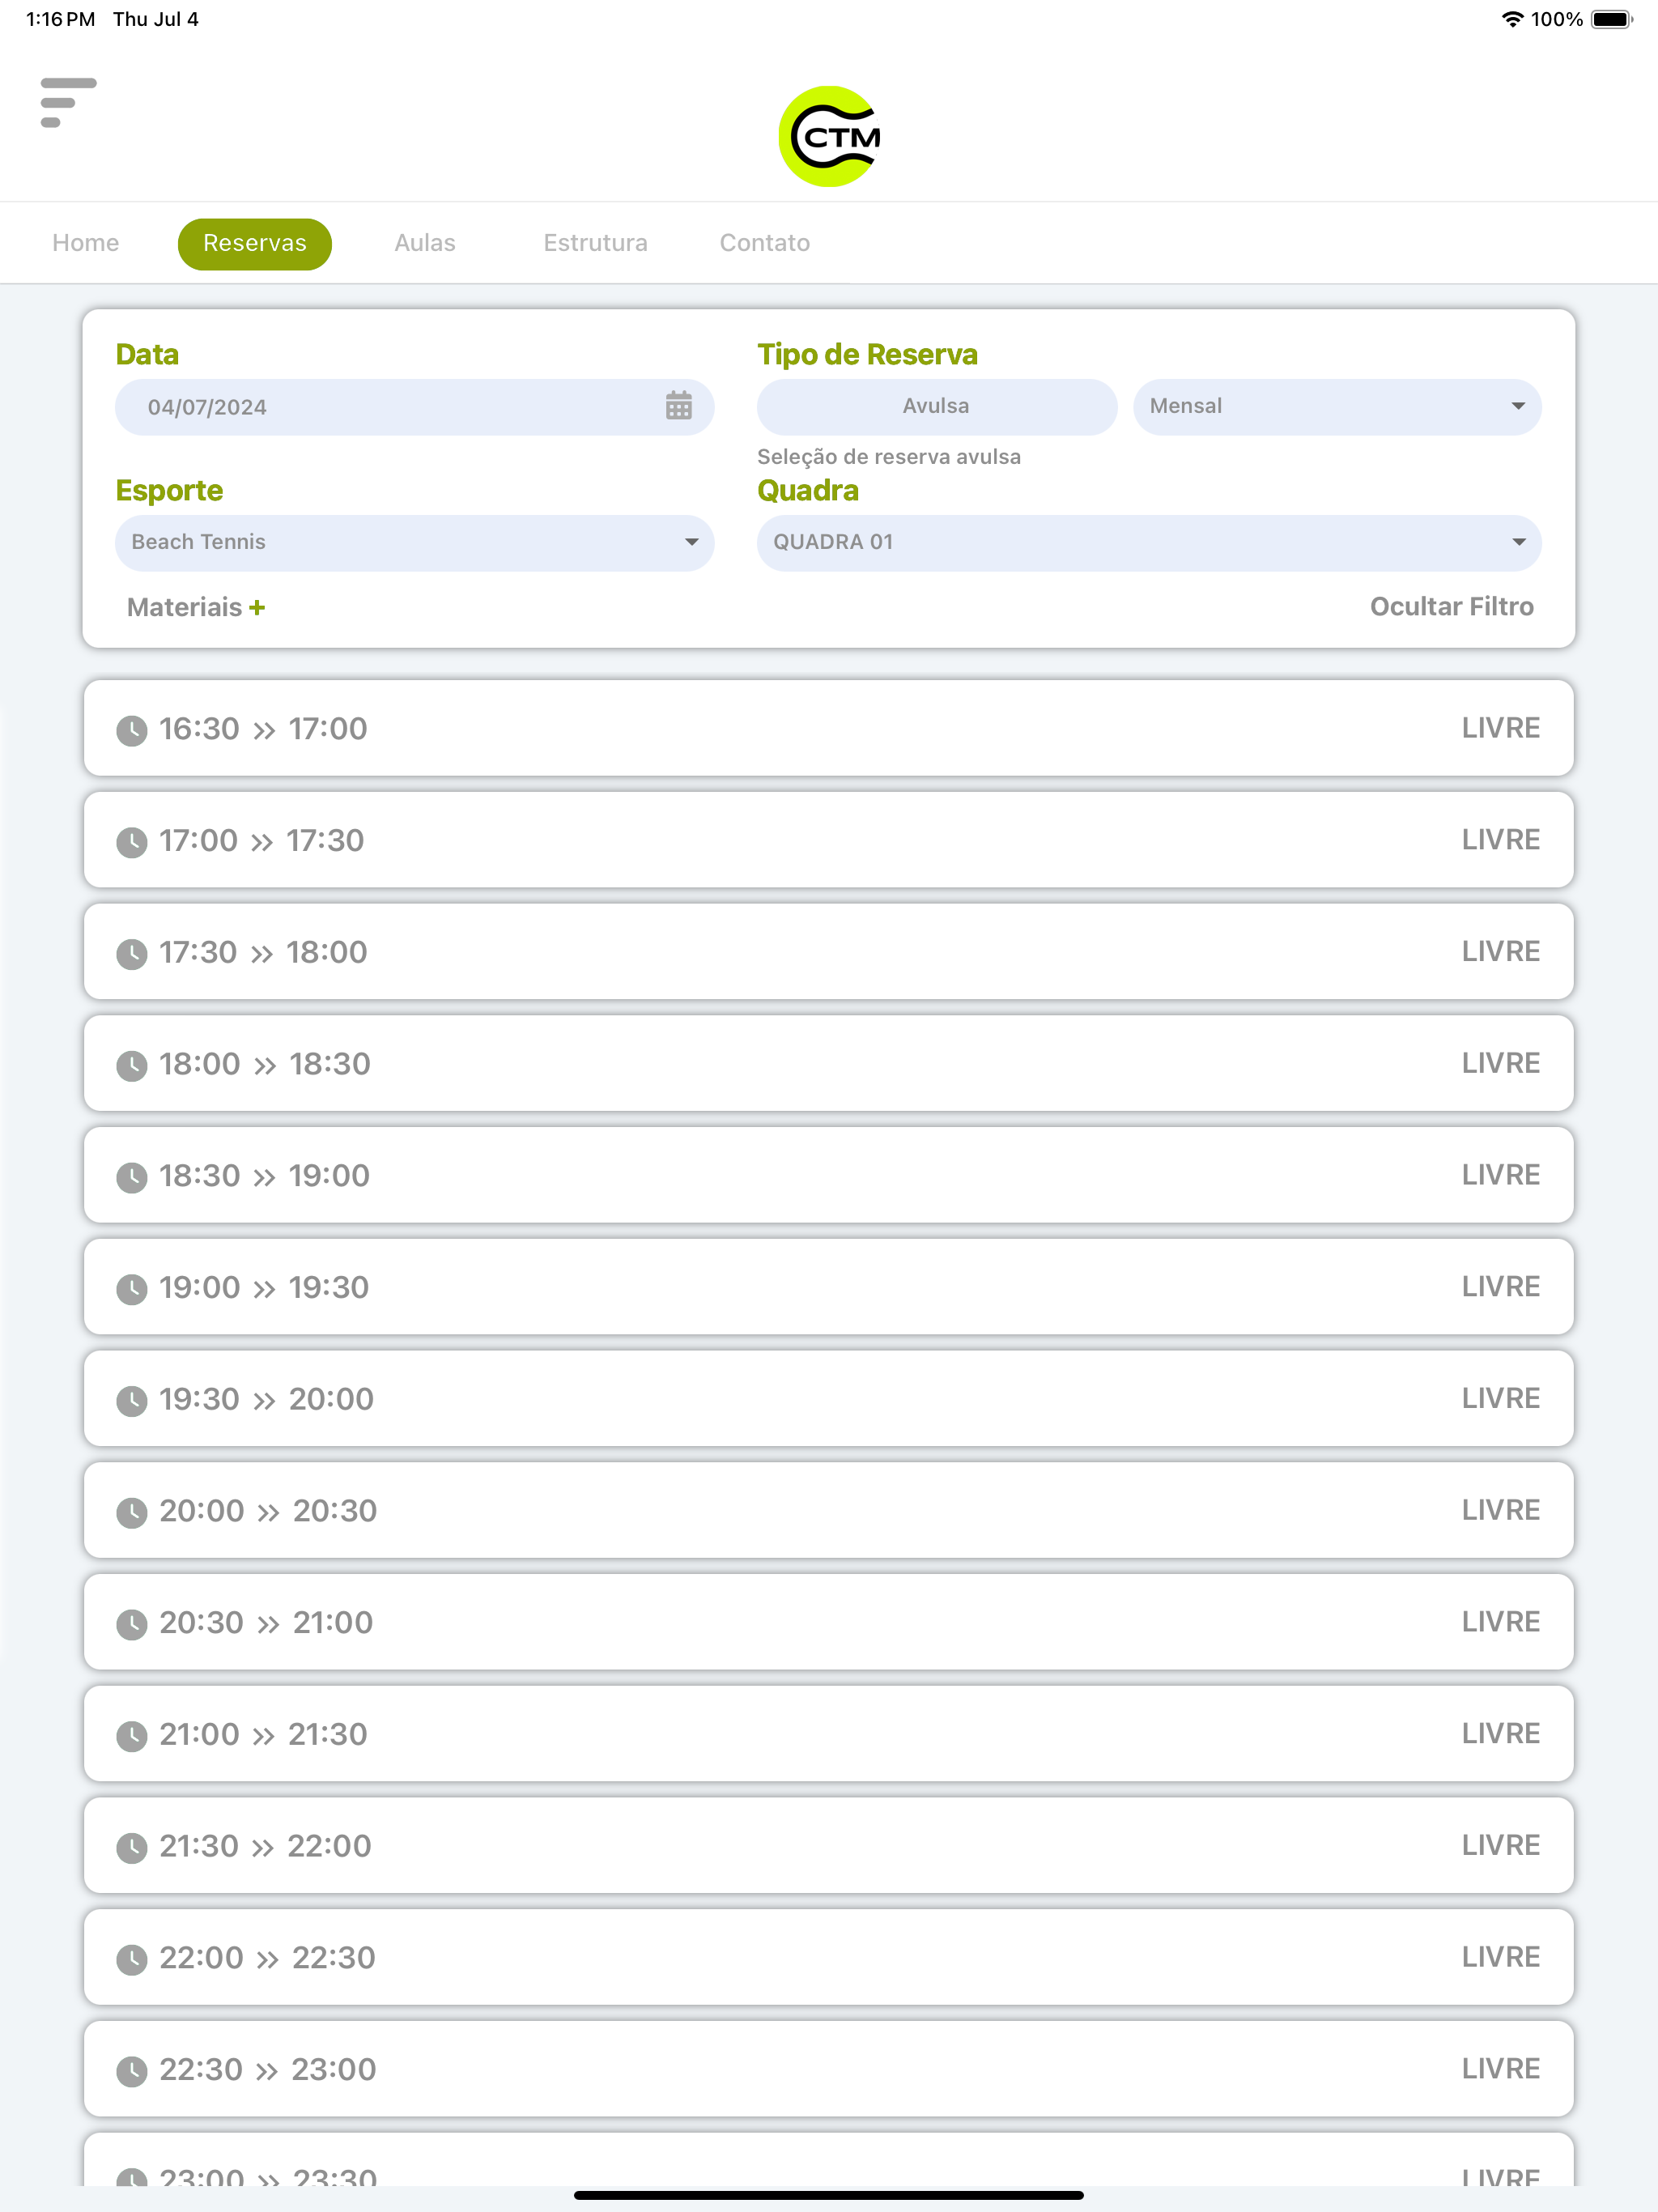
Task: Select the 19:00 to 19:30 LIVRE slot
Action: (x=829, y=1287)
